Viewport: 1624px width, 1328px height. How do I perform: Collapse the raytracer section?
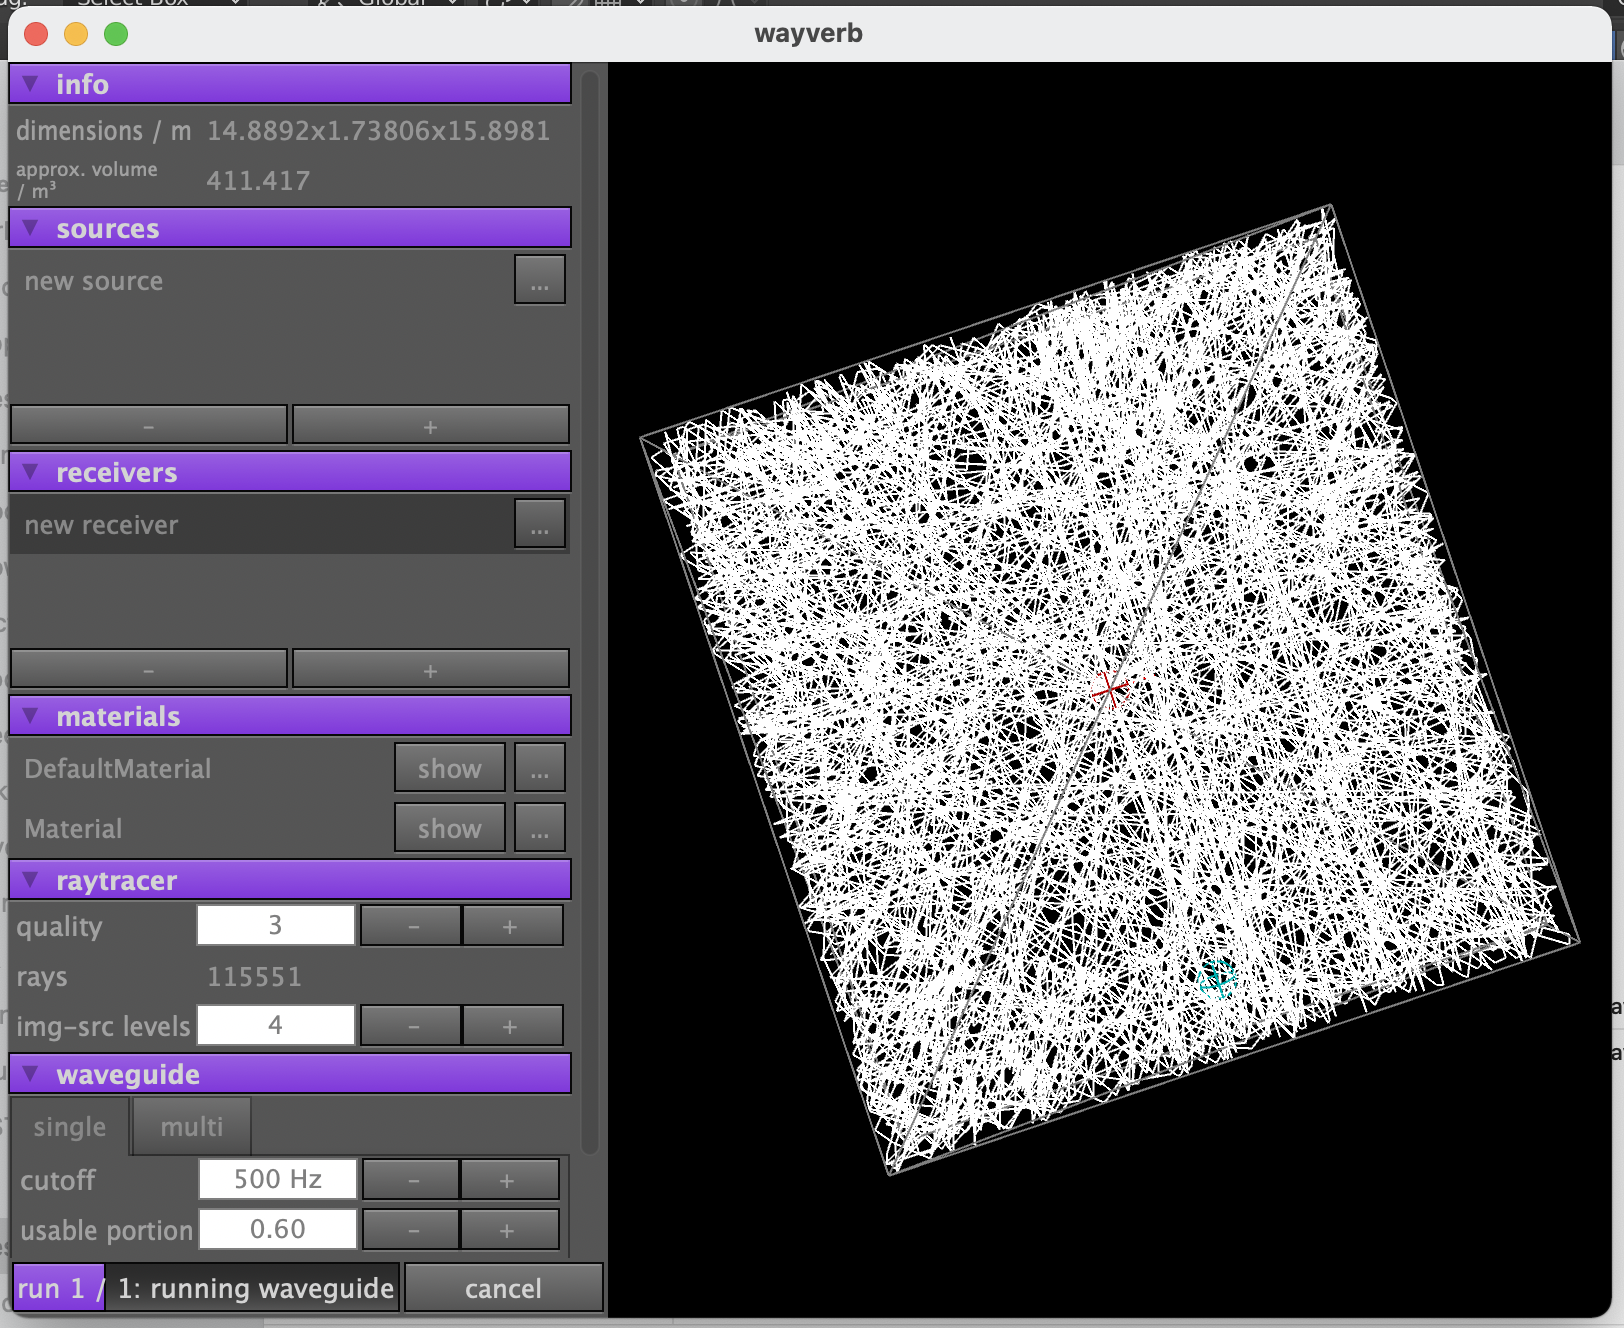[31, 880]
